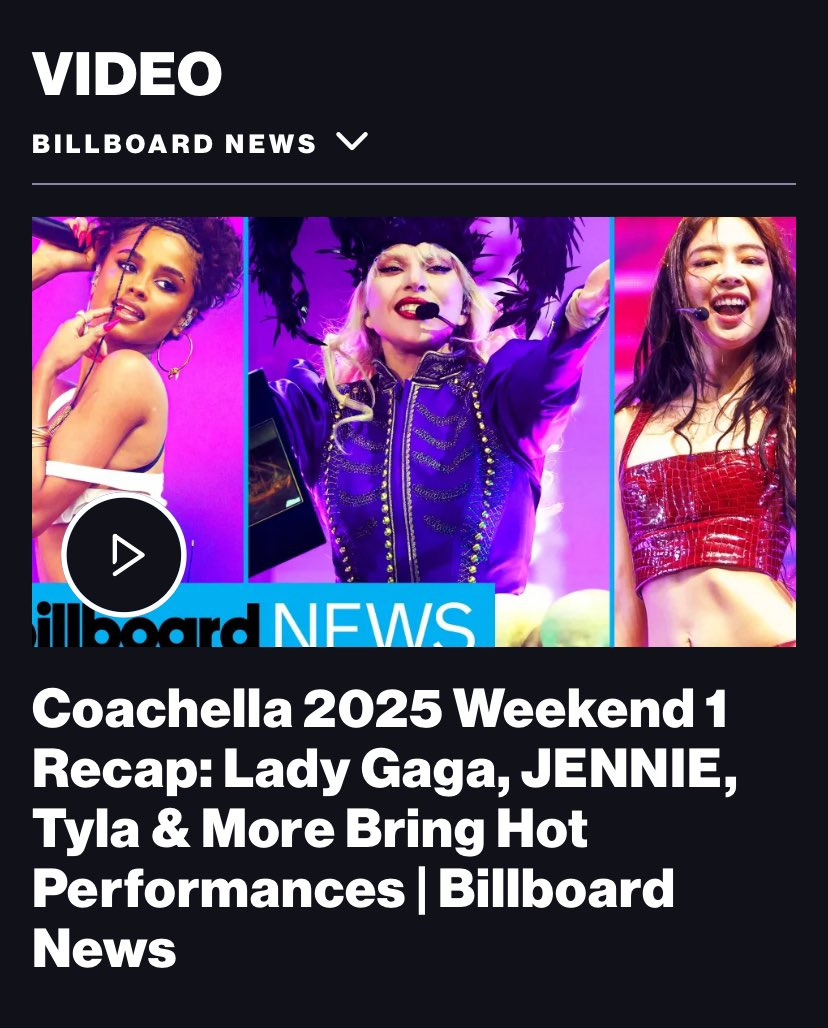Image resolution: width=828 pixels, height=1028 pixels.
Task: Click the triangle inside the play circle
Action: tap(127, 555)
